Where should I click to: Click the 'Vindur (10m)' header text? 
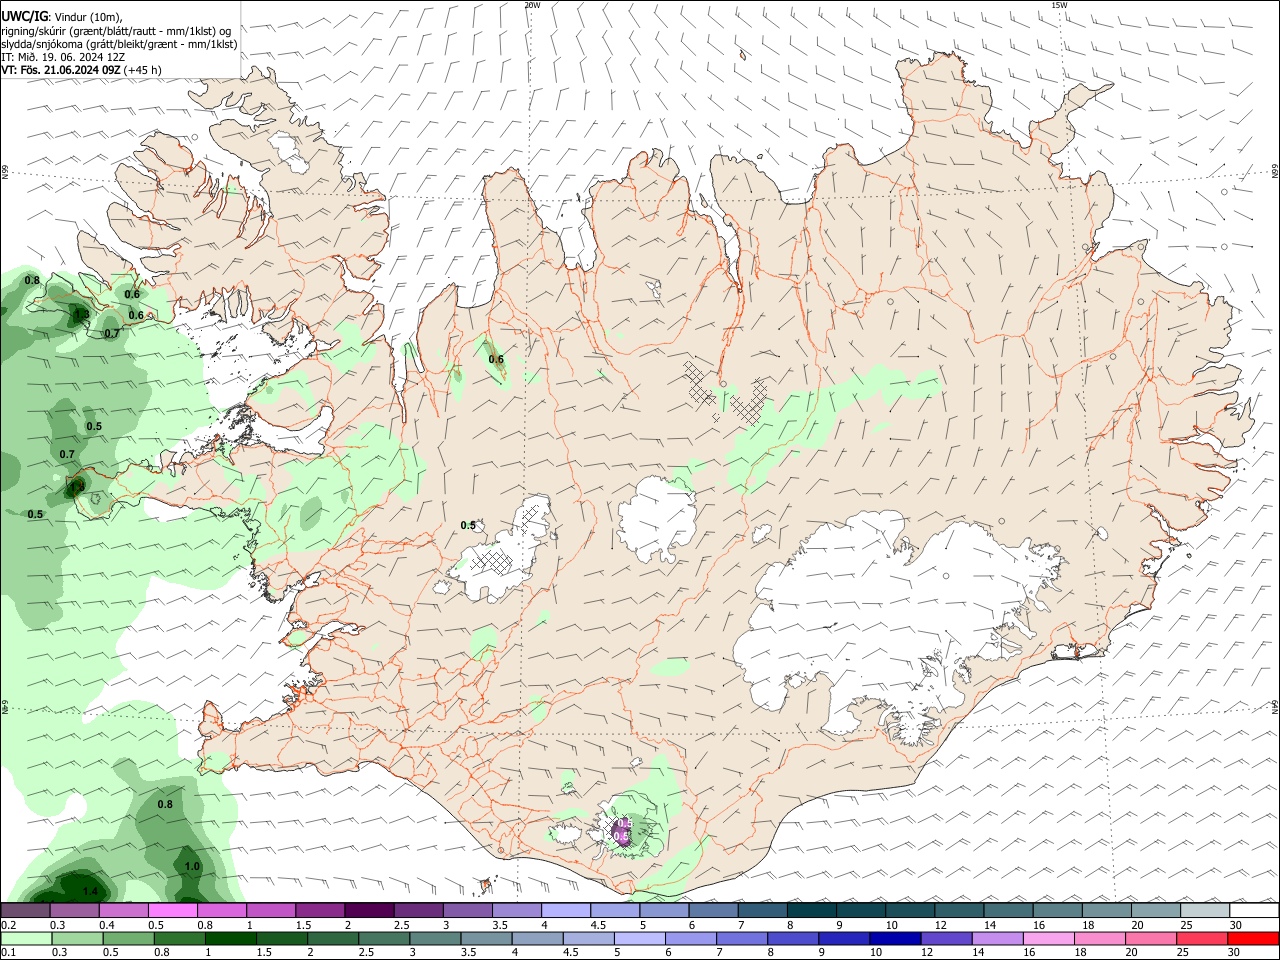point(88,17)
